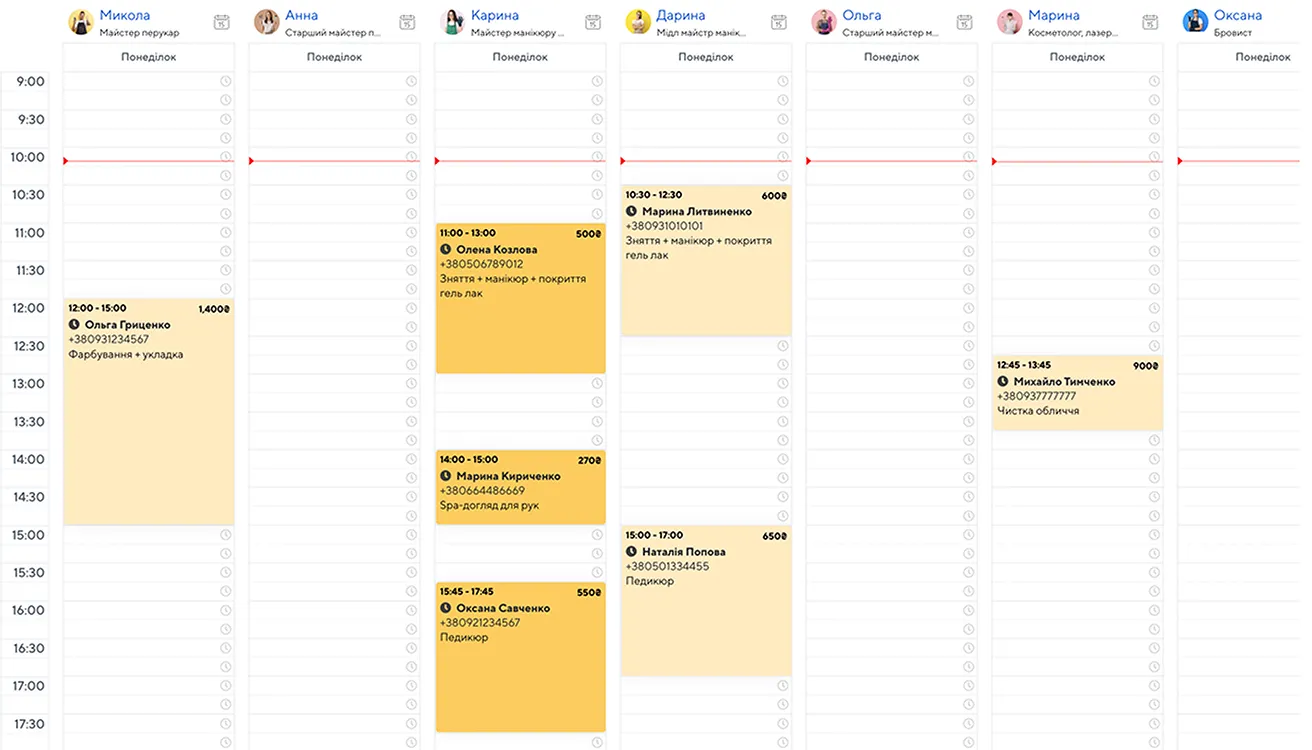Click the Понеділок header in Анна's column

(334, 57)
